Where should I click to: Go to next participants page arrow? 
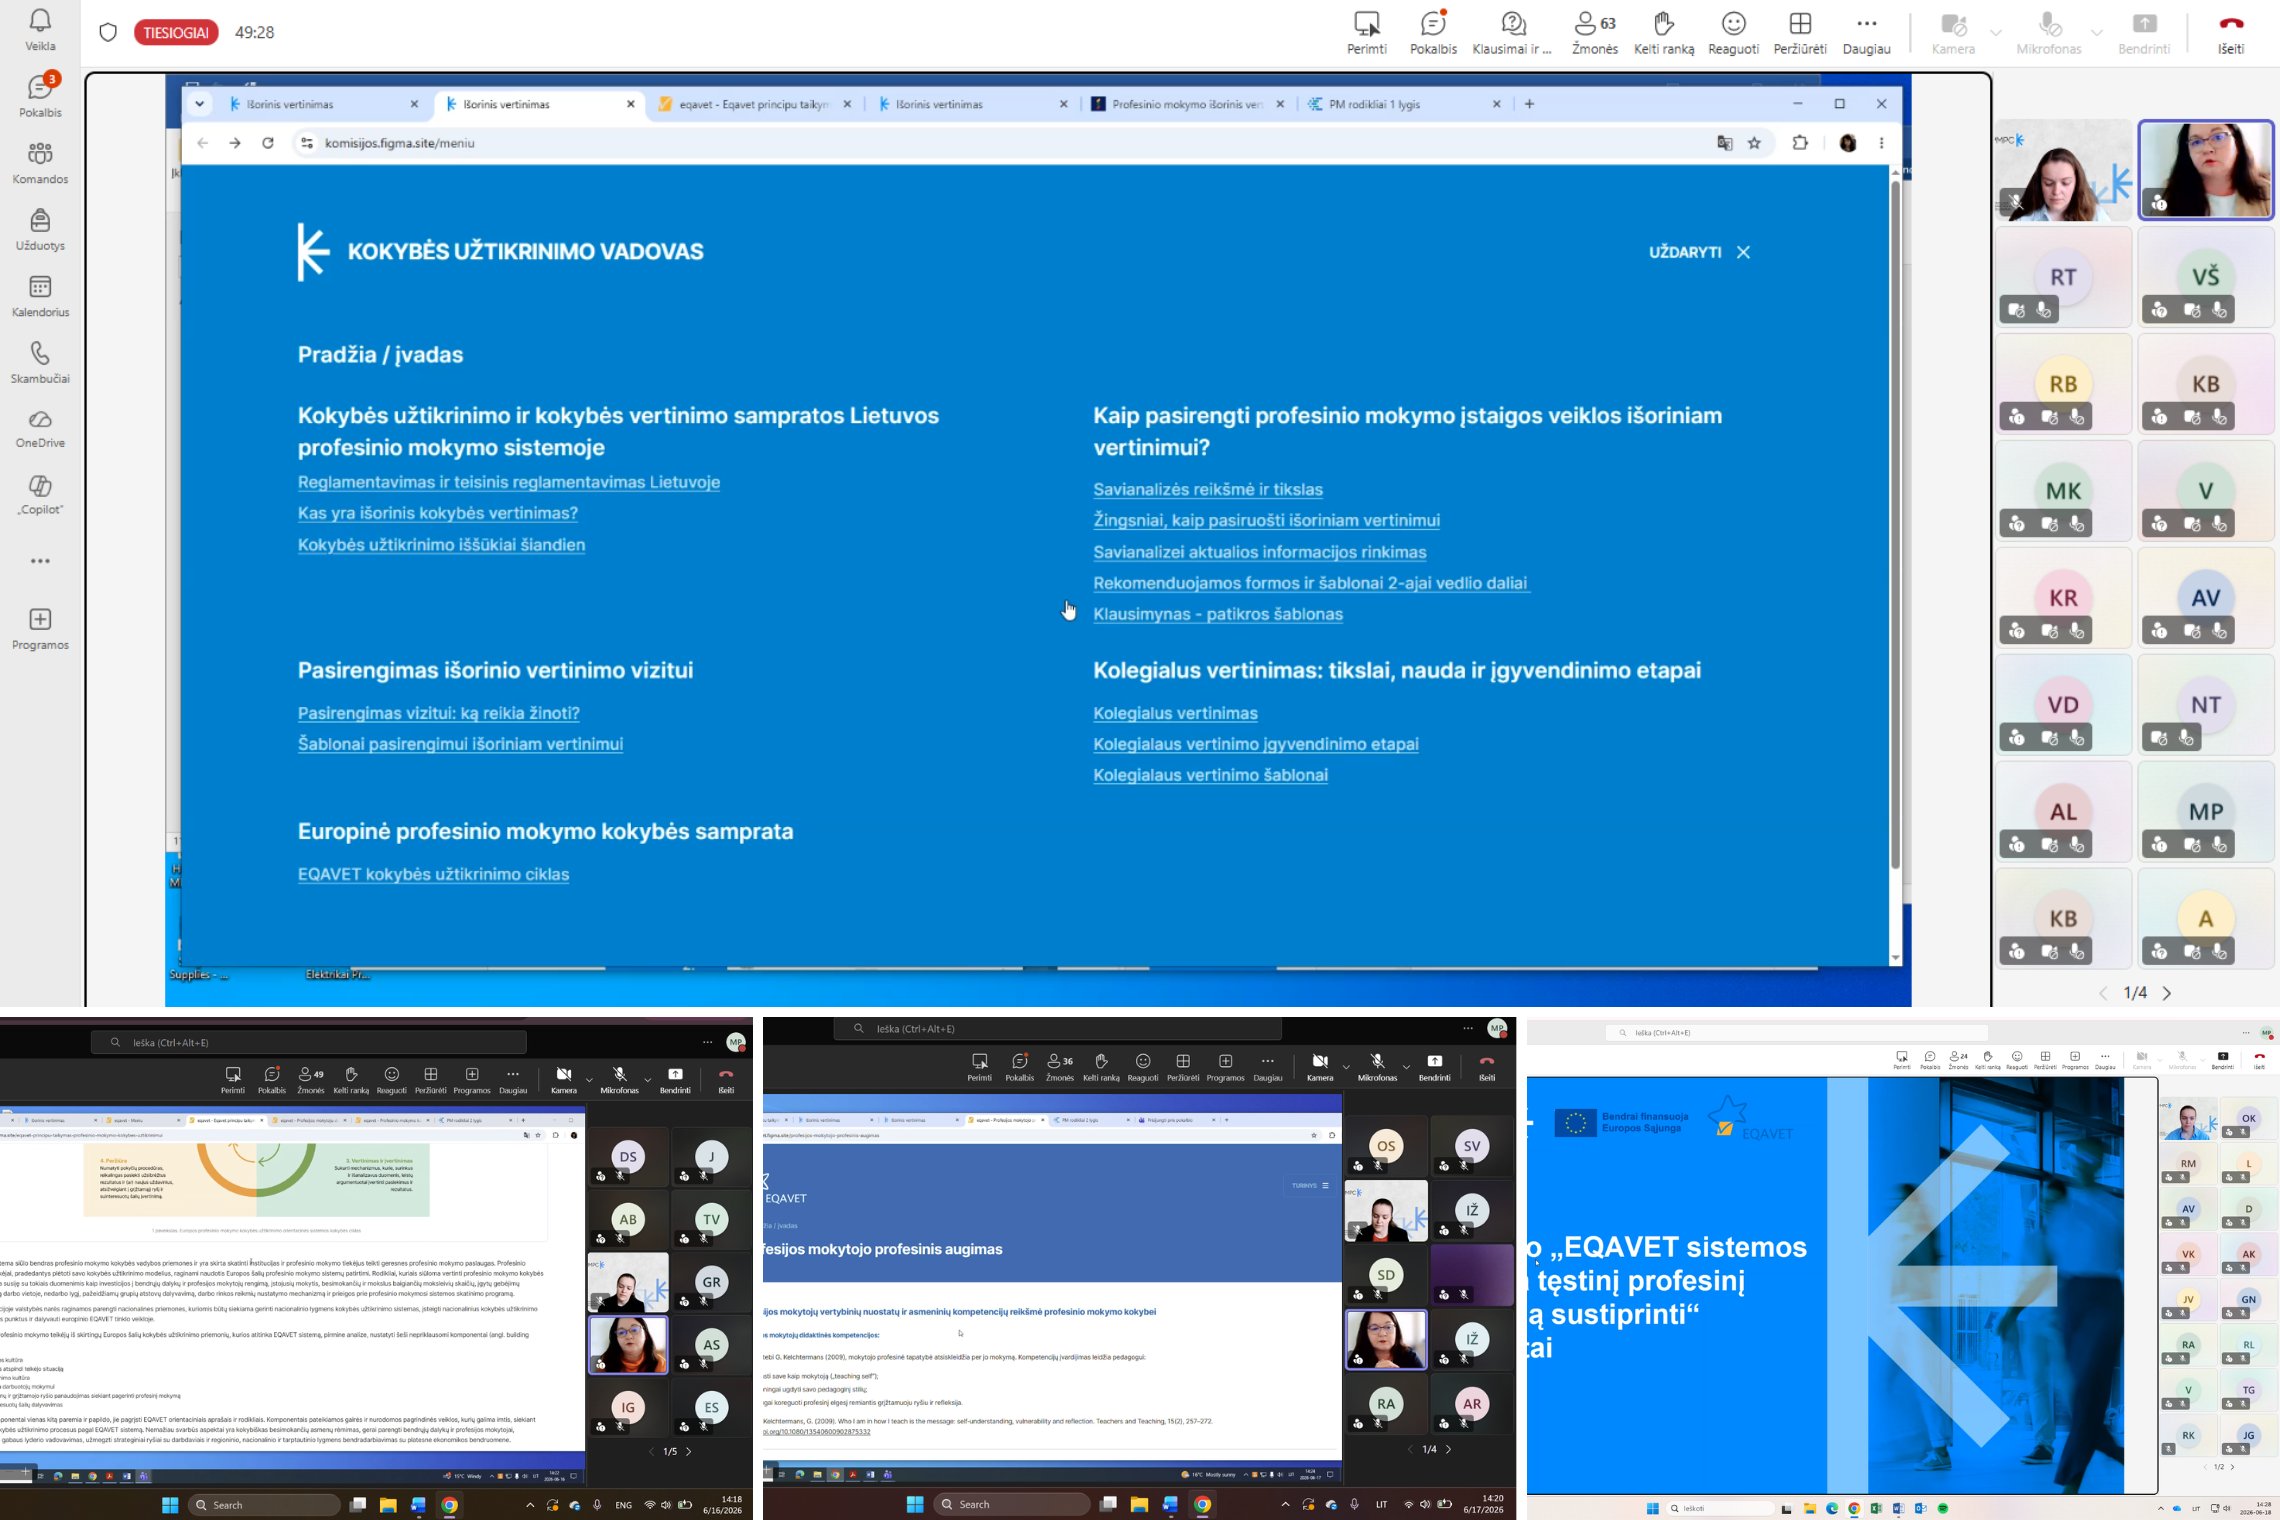click(2167, 993)
